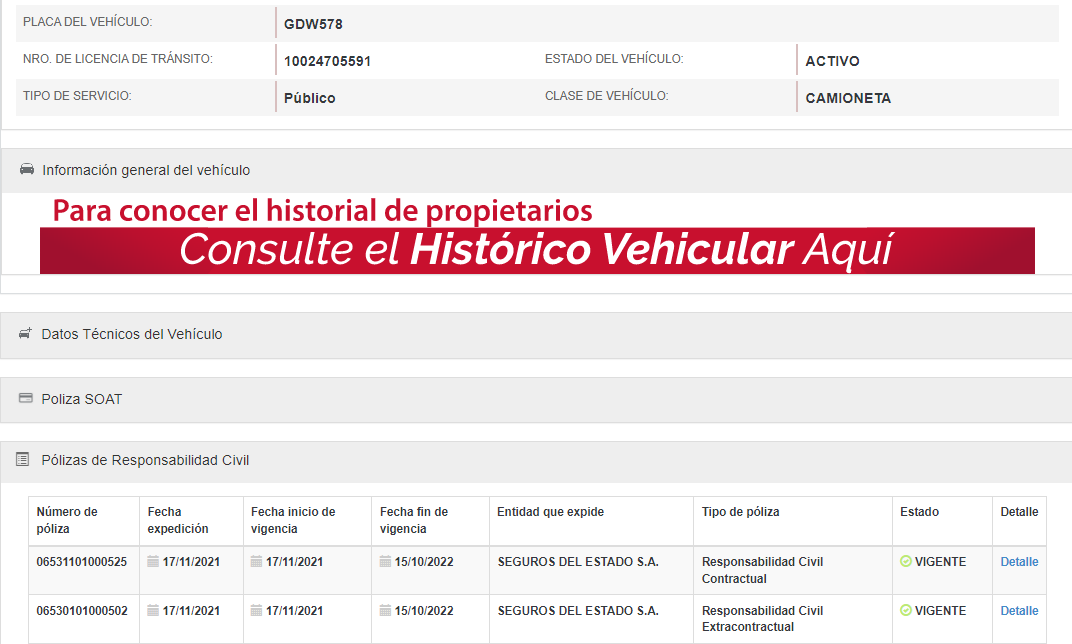Click the Fecha fin de vigencia header
Viewport: 1072px width, 644px height.
414,520
